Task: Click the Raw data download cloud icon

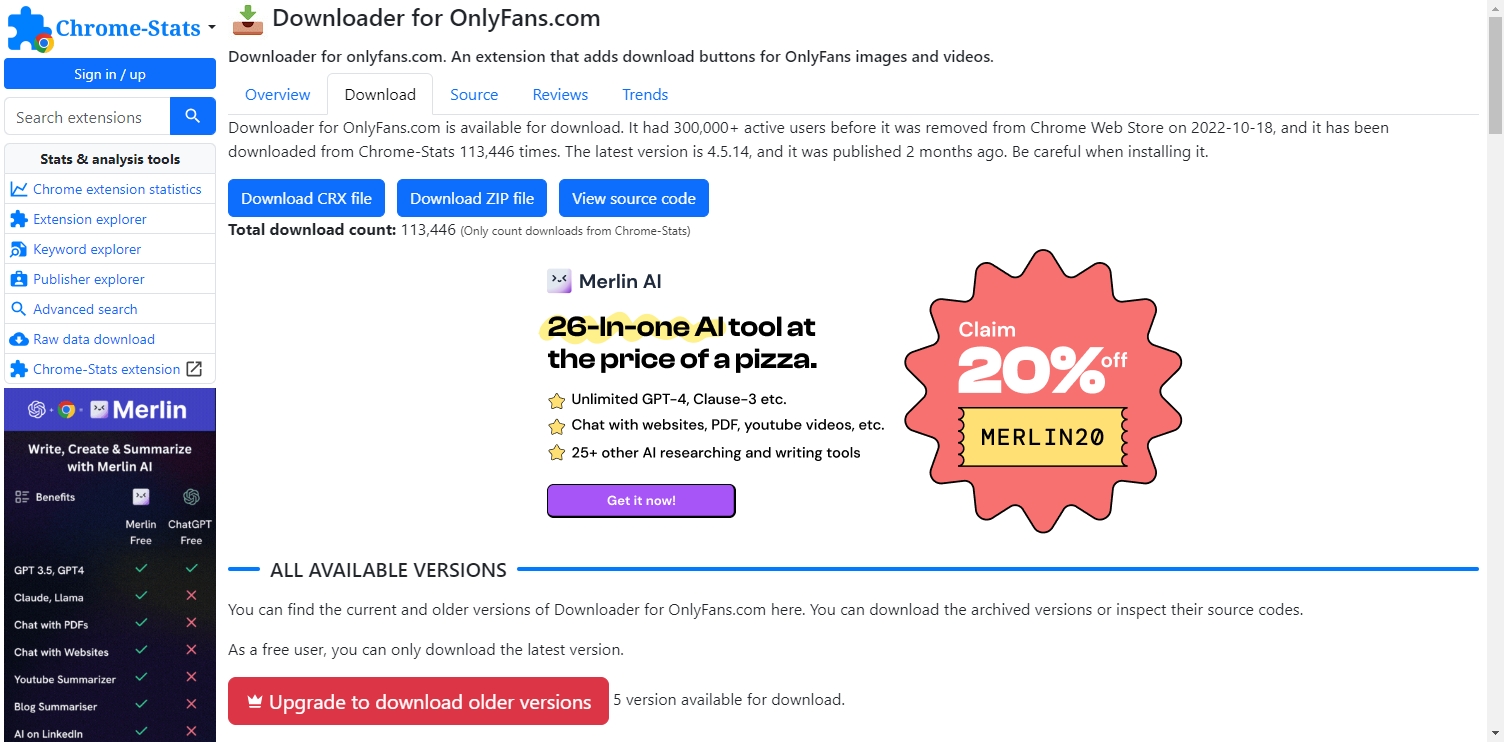Action: (18, 339)
